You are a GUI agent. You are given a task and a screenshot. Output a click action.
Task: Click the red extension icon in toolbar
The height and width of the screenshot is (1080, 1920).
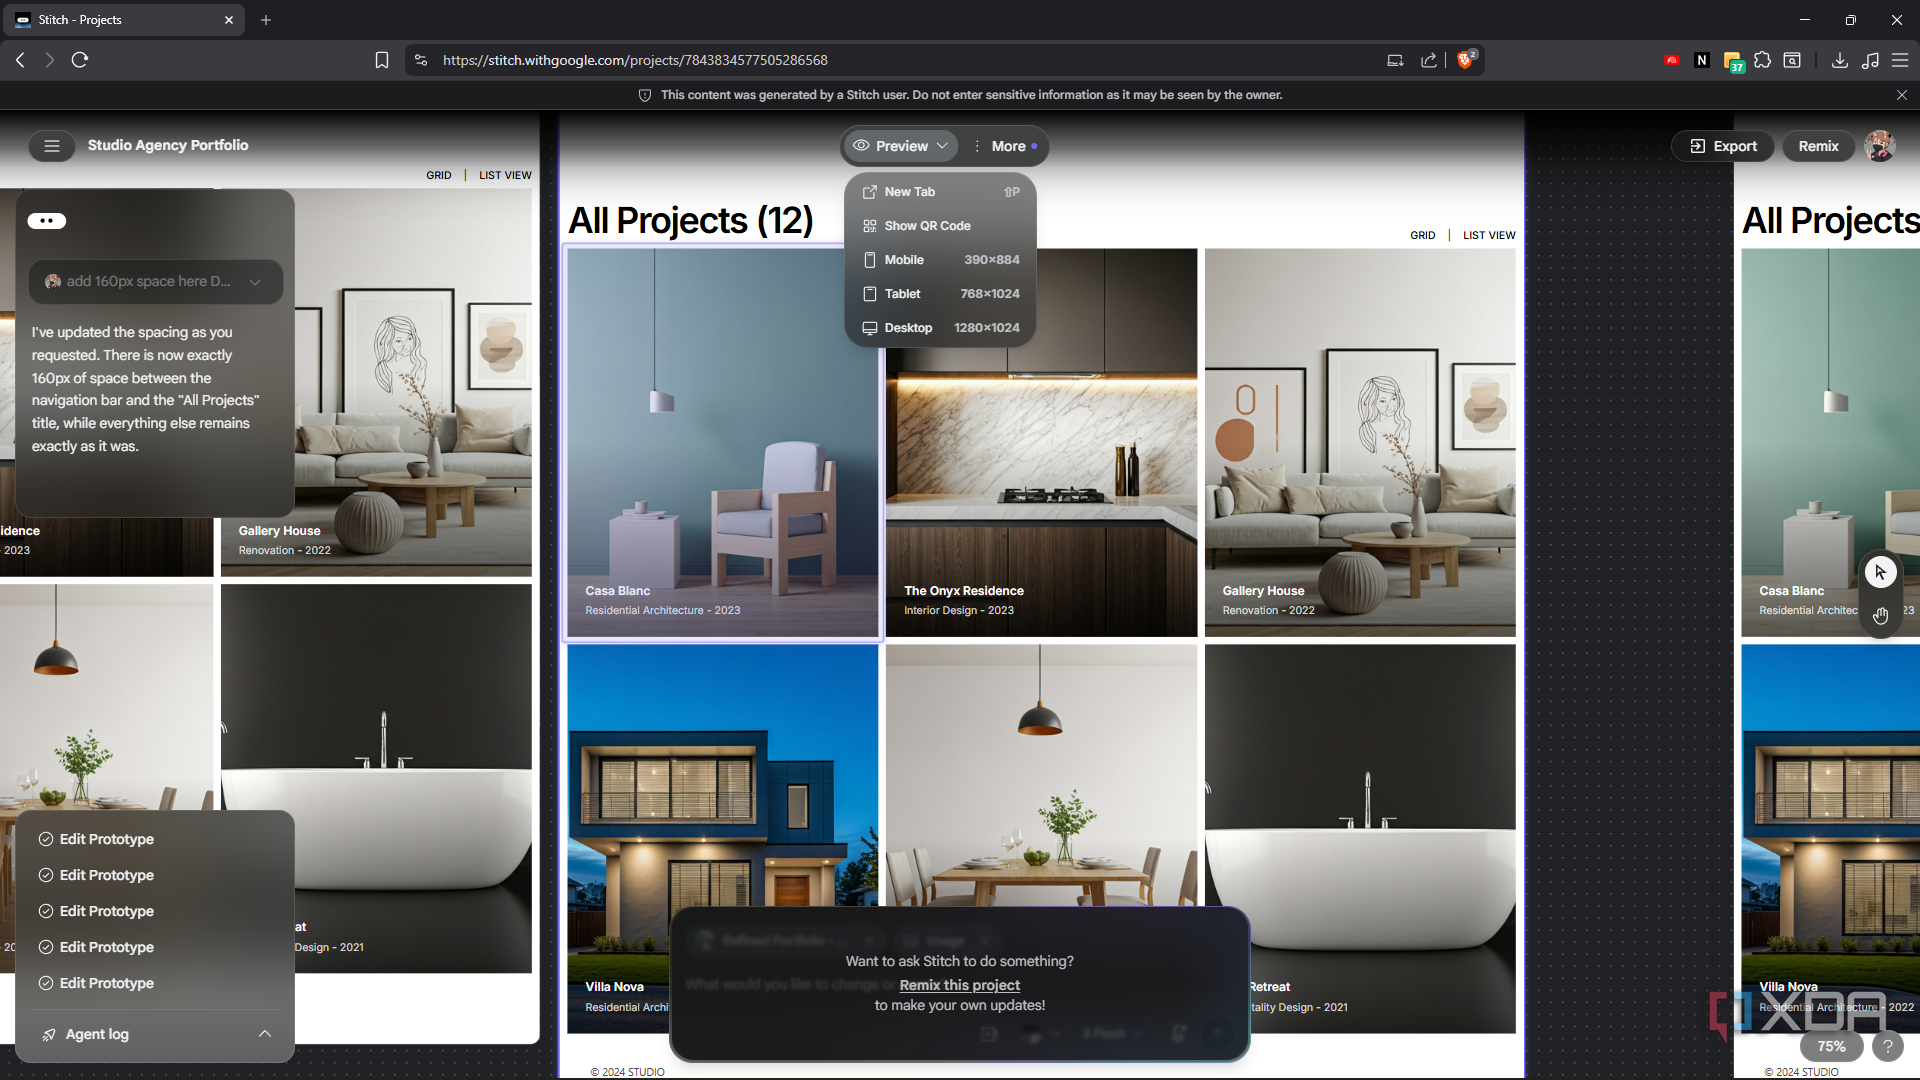[1671, 60]
